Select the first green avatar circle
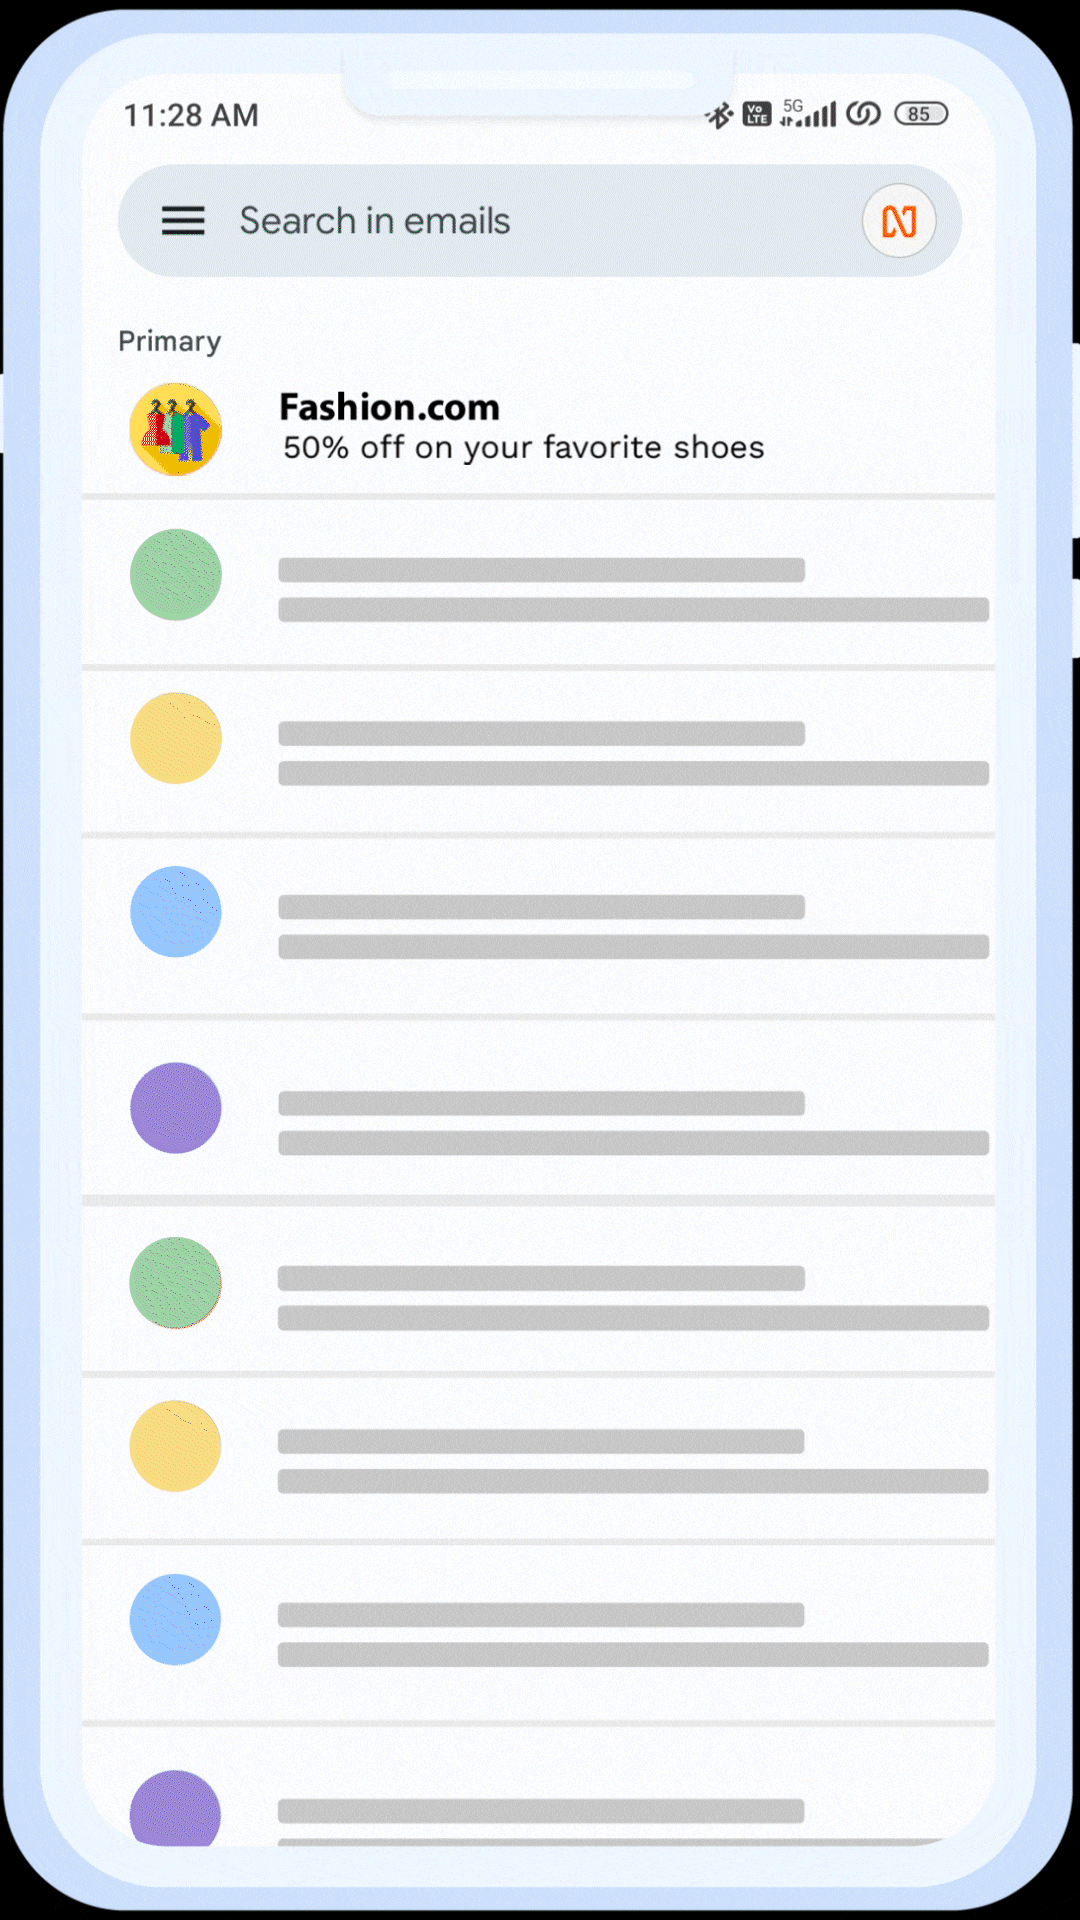Screen dimensions: 1080x1920 pyautogui.click(x=176, y=575)
